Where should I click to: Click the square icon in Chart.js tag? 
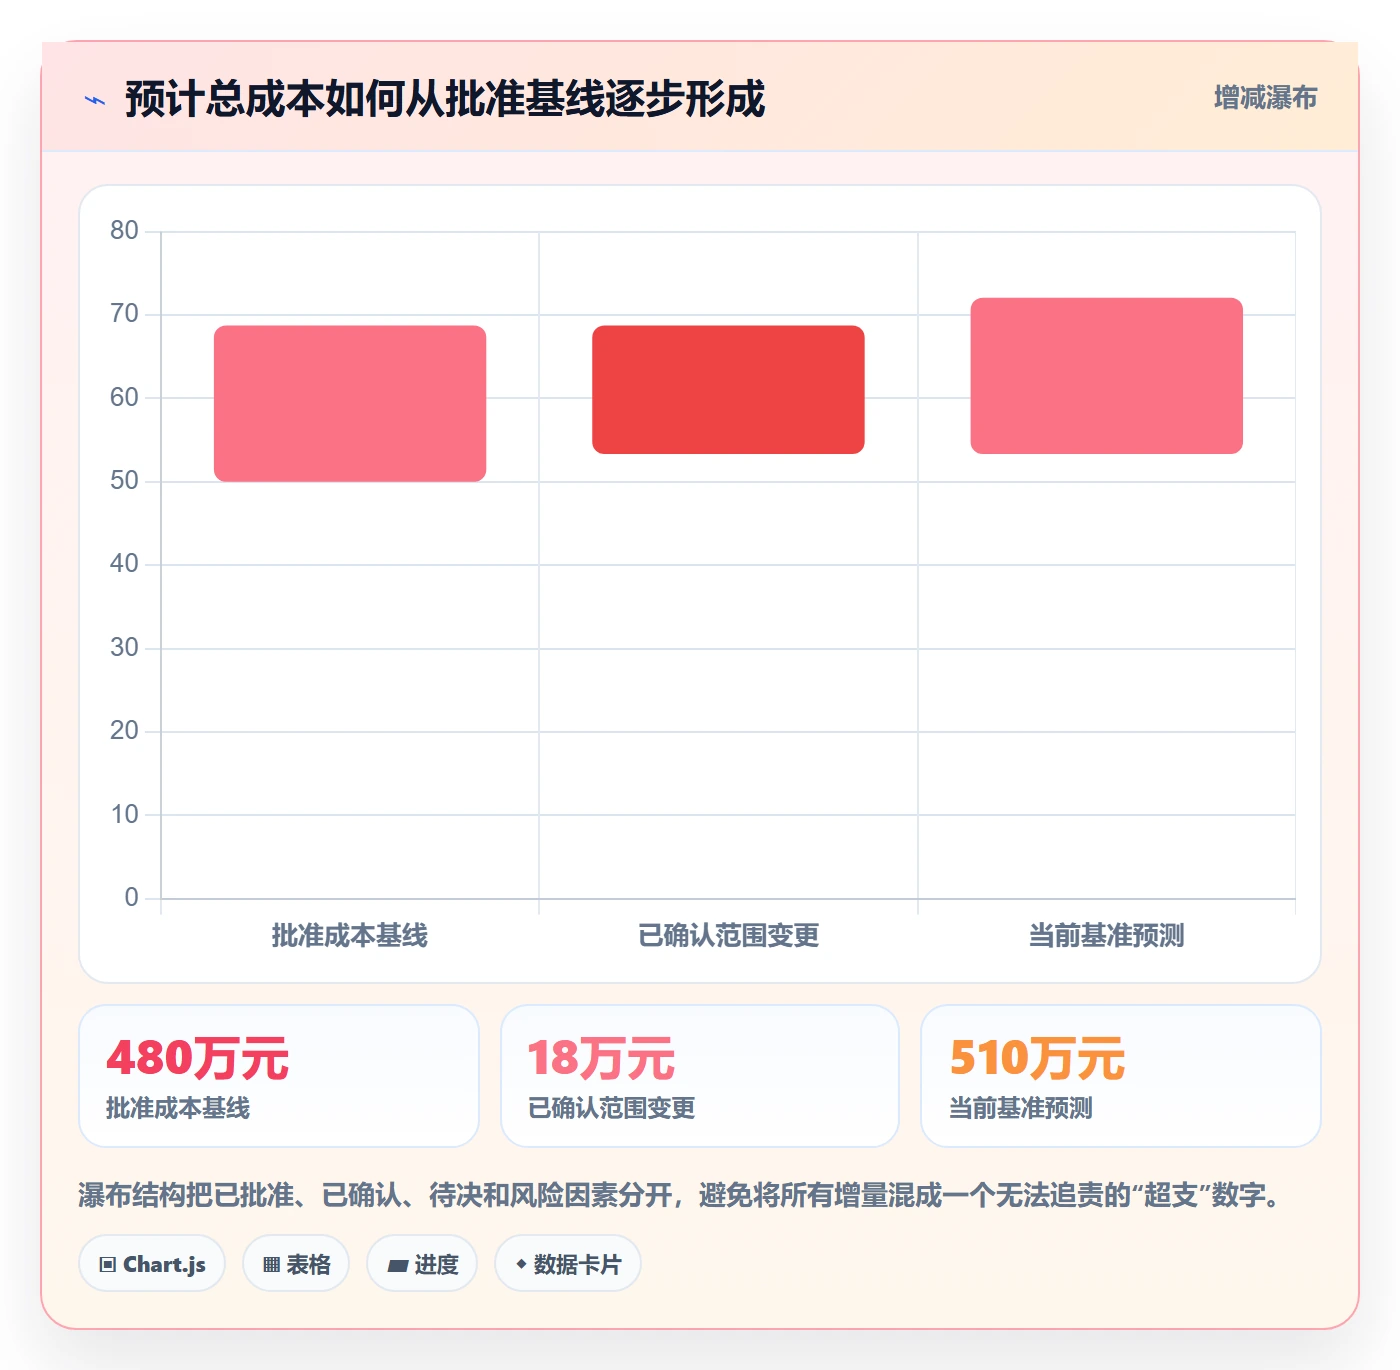coord(108,1265)
